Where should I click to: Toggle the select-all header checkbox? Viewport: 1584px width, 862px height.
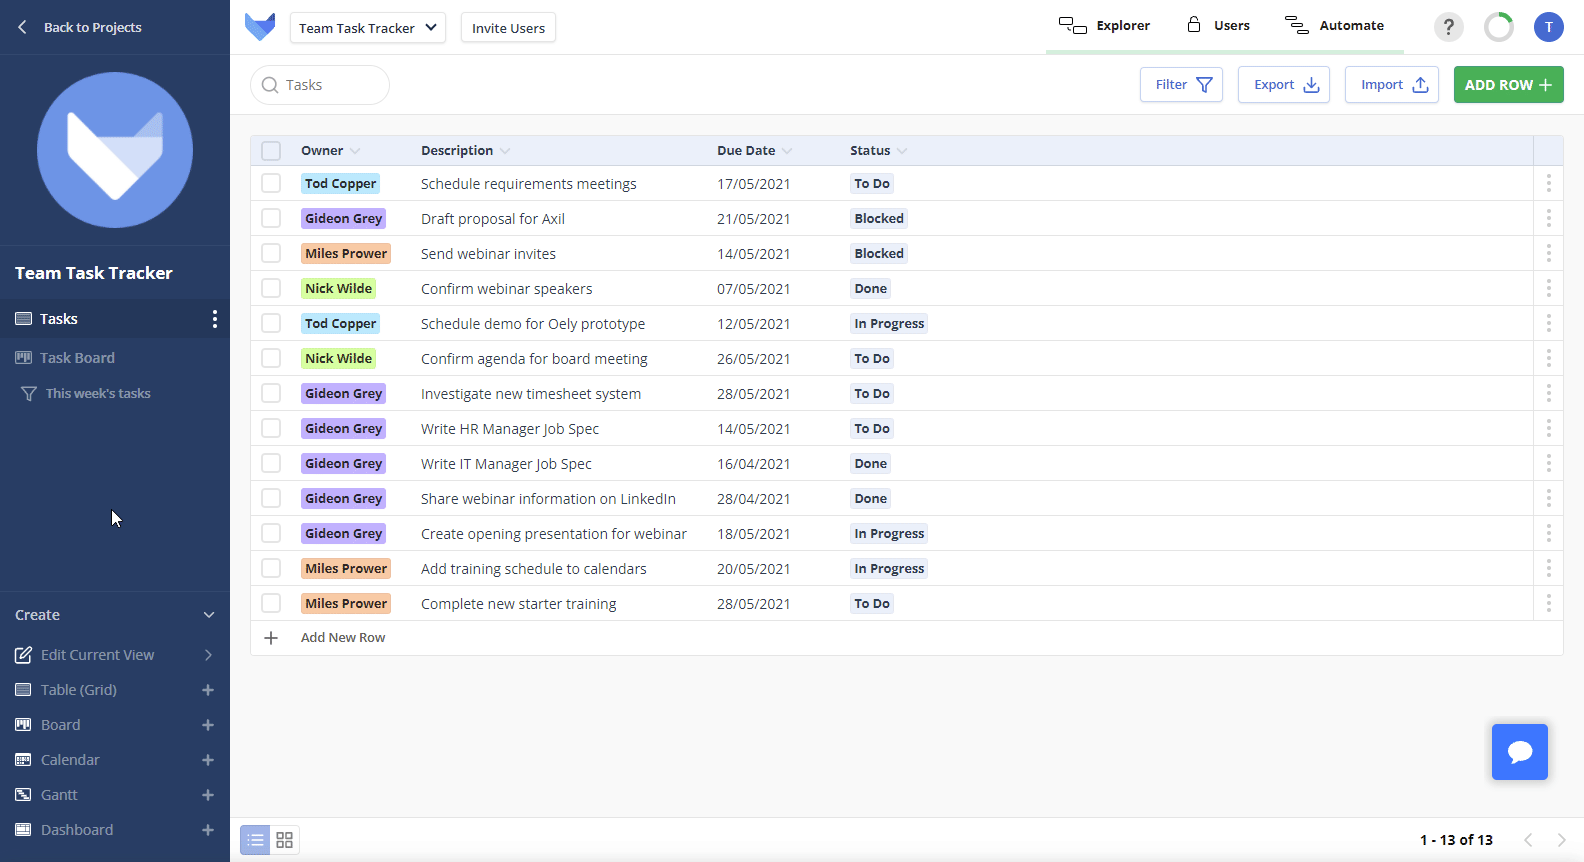(271, 151)
